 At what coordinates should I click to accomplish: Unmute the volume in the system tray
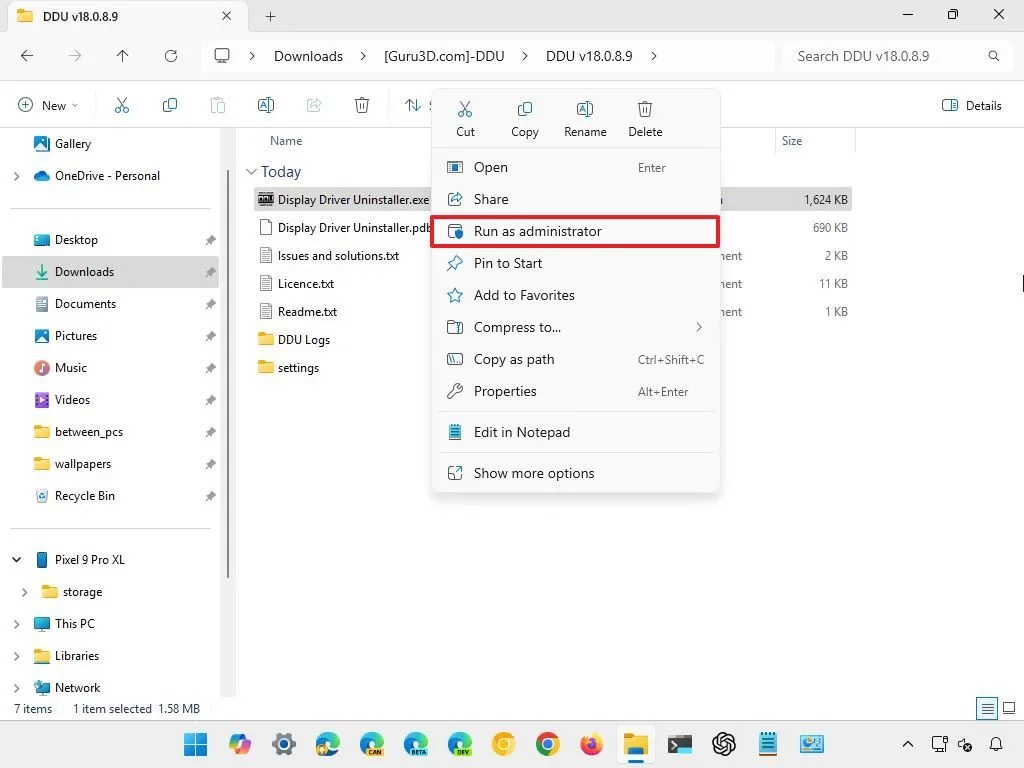click(964, 745)
